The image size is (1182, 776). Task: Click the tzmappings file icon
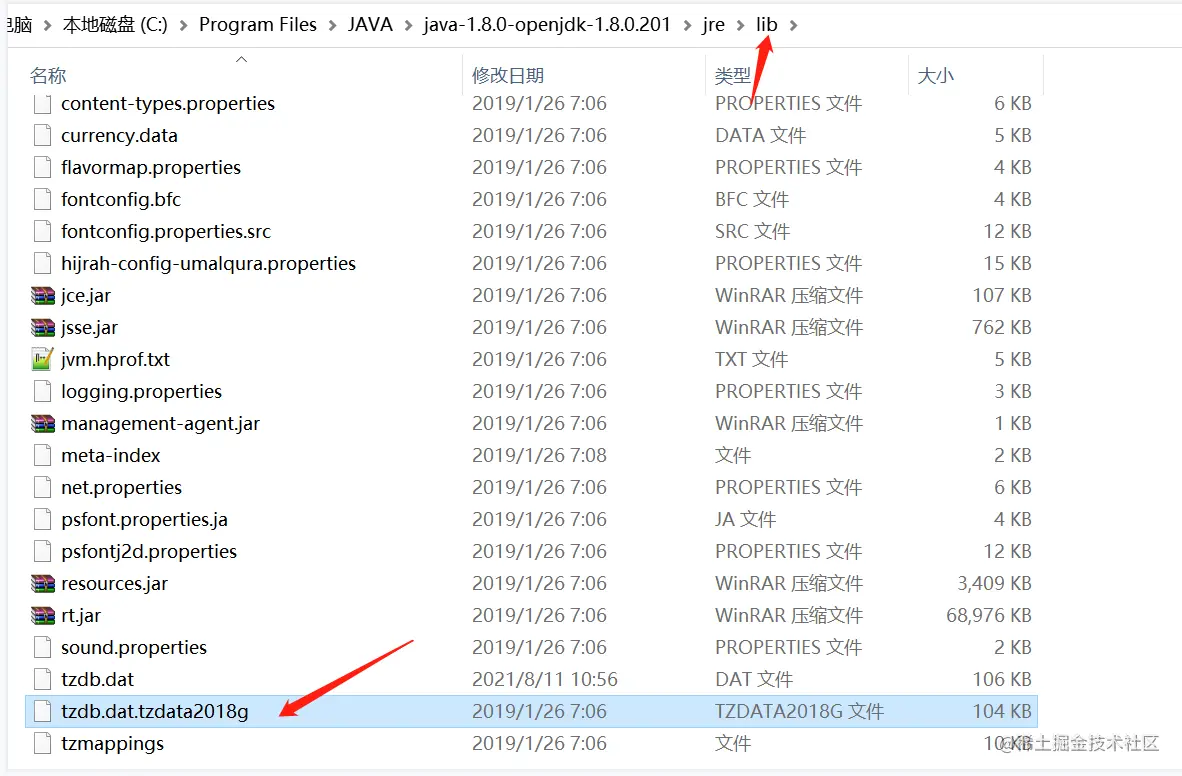(42, 744)
